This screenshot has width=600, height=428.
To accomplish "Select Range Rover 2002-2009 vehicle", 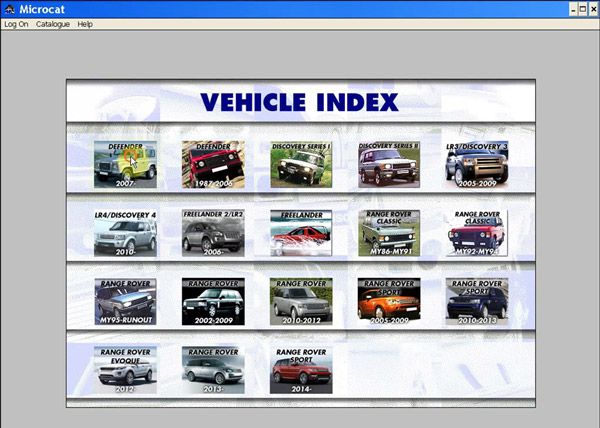I will 213,301.
